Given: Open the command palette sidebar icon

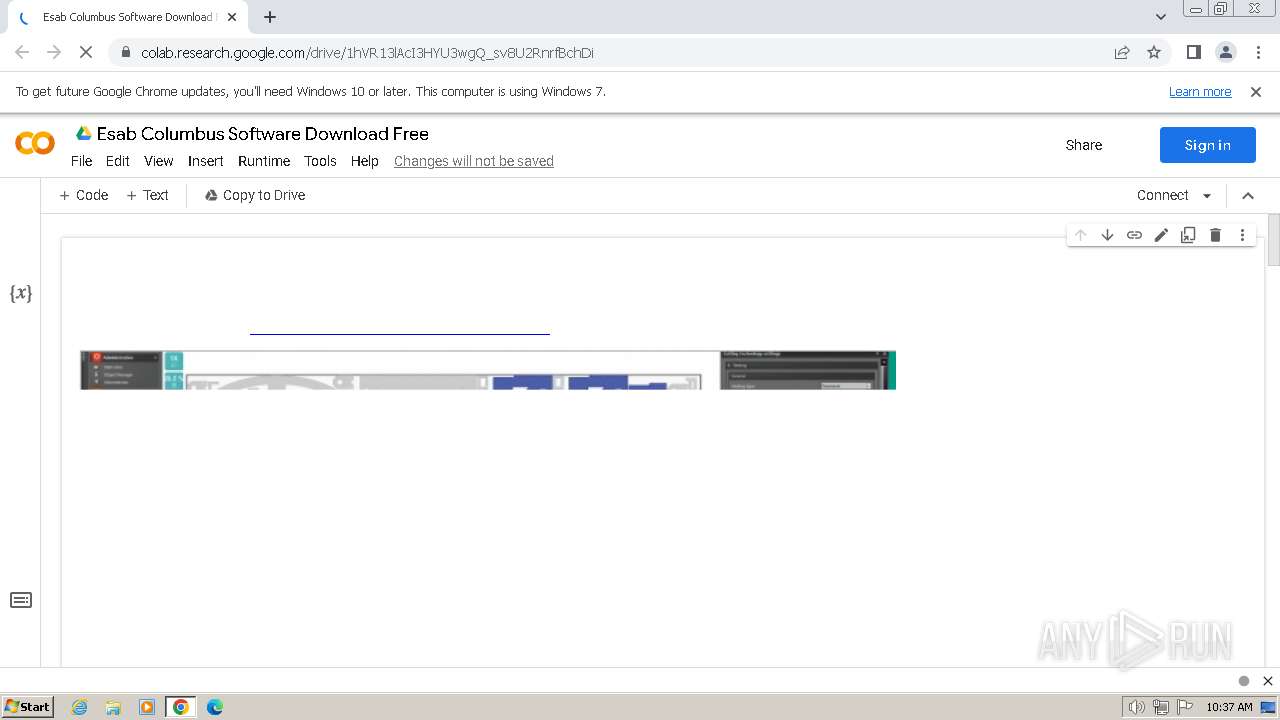Looking at the screenshot, I should click(20, 600).
